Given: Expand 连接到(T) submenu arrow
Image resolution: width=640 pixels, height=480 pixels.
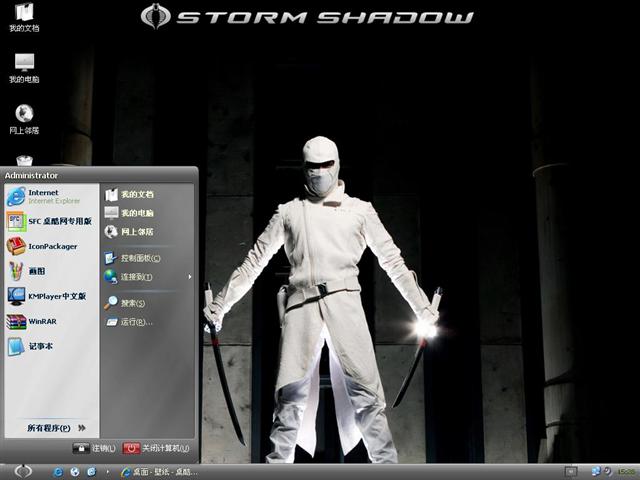Looking at the screenshot, I should (189, 277).
